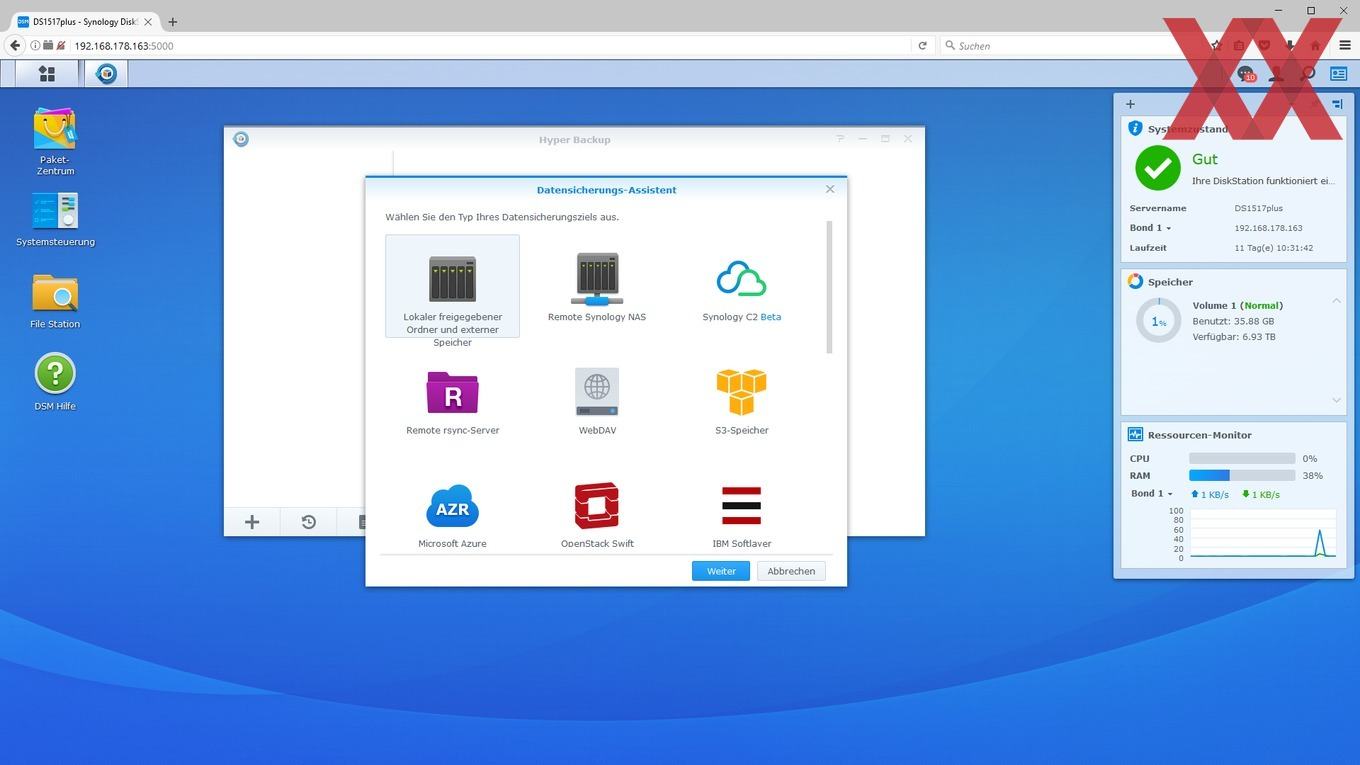Select Synology C2 Beta cloud target
Image resolution: width=1360 pixels, height=765 pixels.
pos(741,287)
